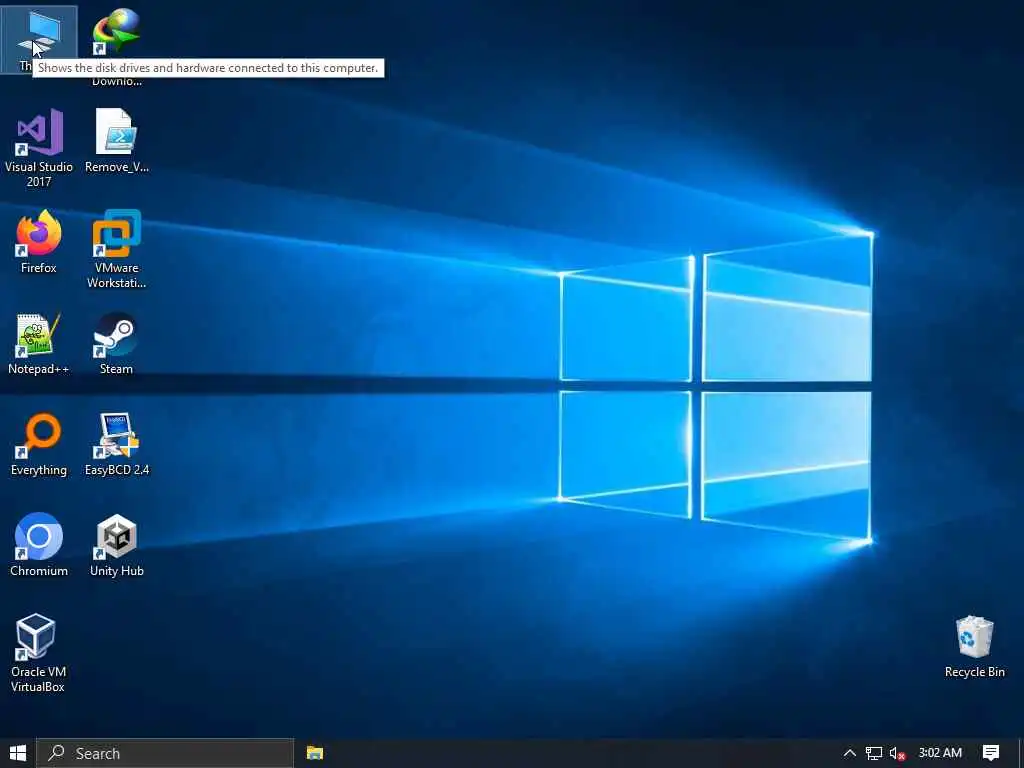This screenshot has height=768, width=1024.
Task: Click the Show desktop strip
Action: [x=1021, y=753]
